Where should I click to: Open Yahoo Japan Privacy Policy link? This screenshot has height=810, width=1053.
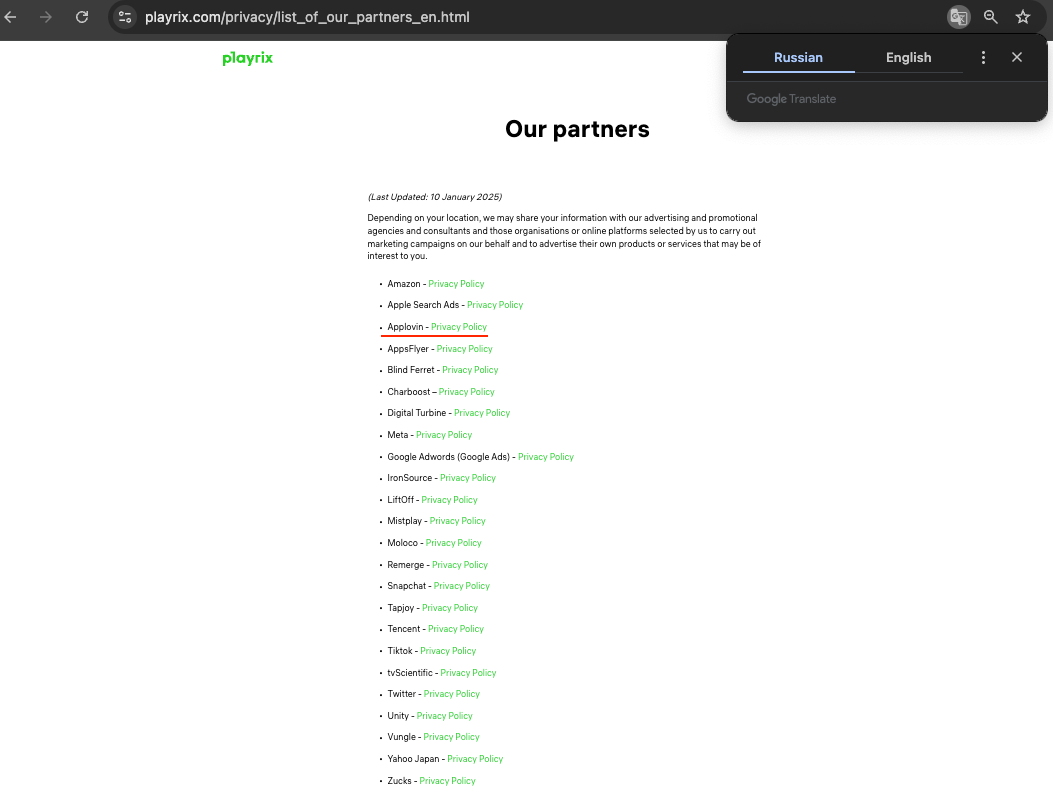(x=475, y=759)
